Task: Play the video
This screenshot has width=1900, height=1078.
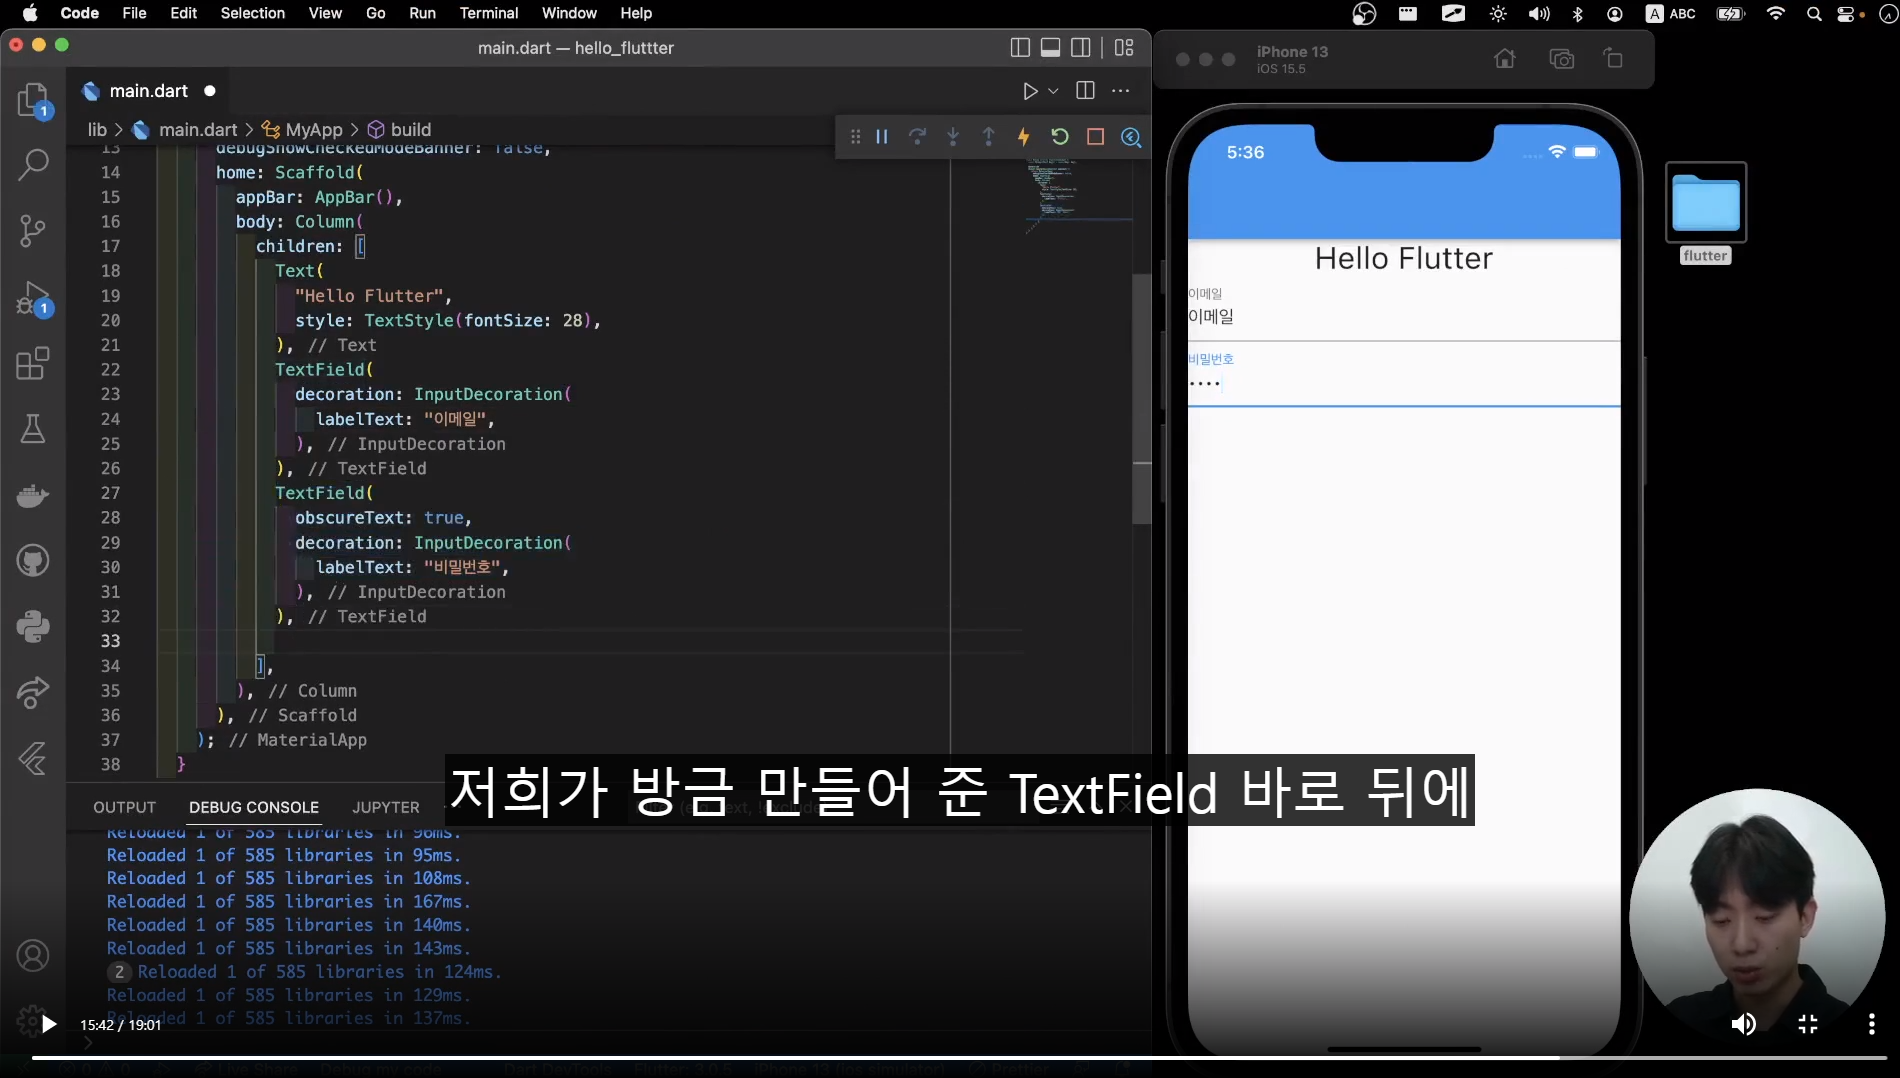Action: (x=48, y=1024)
